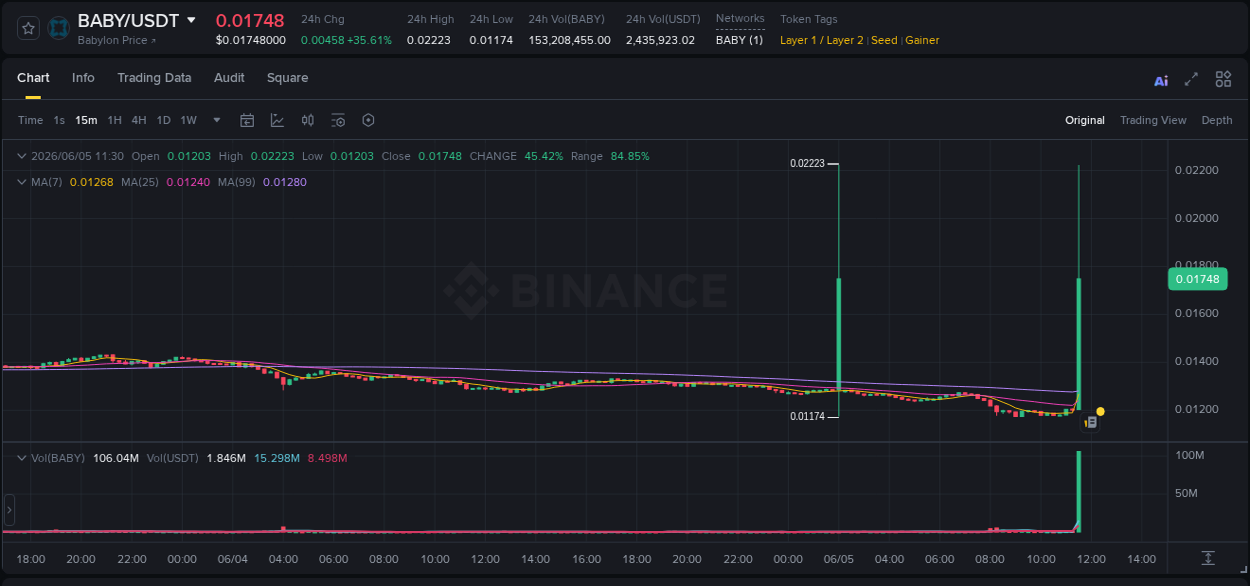Viewport: 1250px width, 586px height.
Task: Click the 24h Vol(USDT) value 2,435,923.02
Action: (x=660, y=40)
